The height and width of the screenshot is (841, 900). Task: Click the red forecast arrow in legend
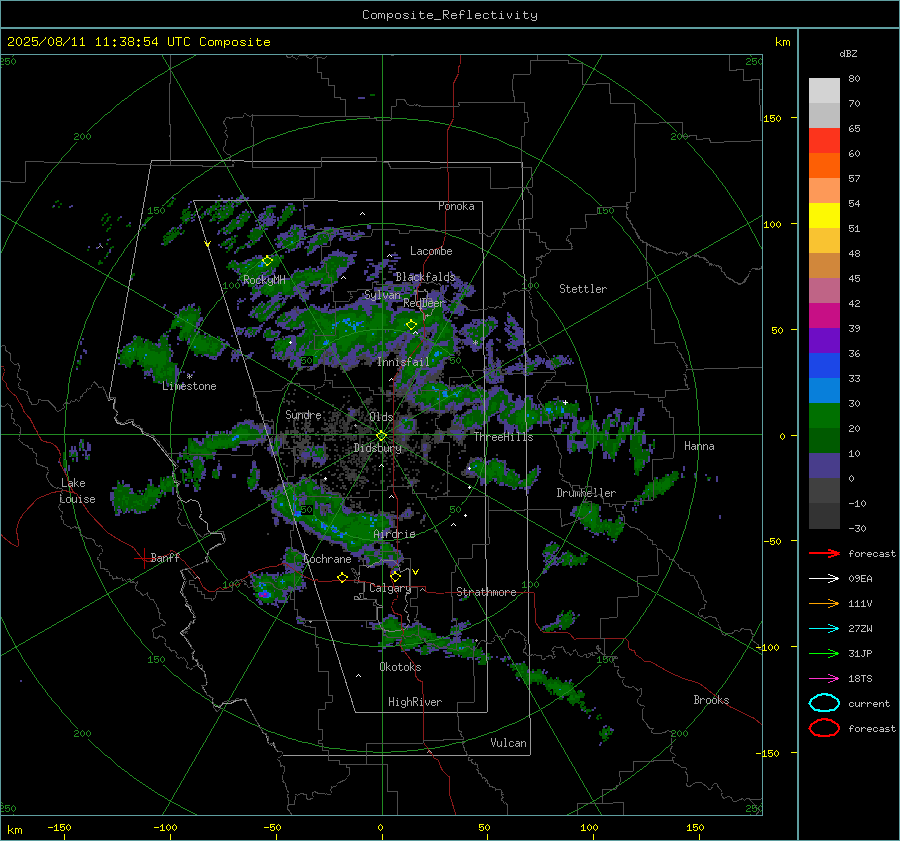[824, 553]
